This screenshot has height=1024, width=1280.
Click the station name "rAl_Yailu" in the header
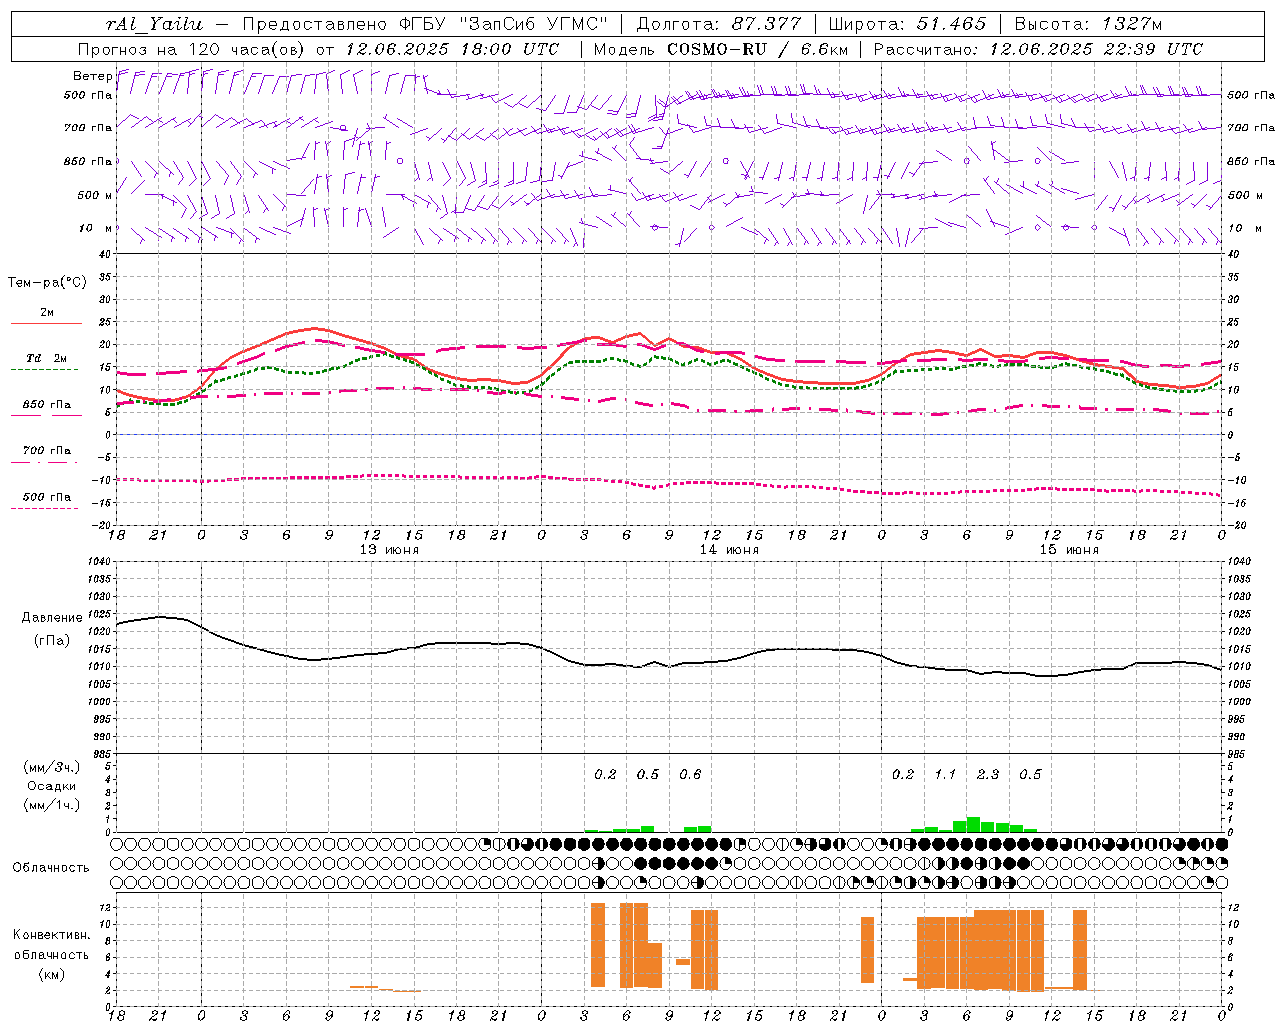(154, 24)
